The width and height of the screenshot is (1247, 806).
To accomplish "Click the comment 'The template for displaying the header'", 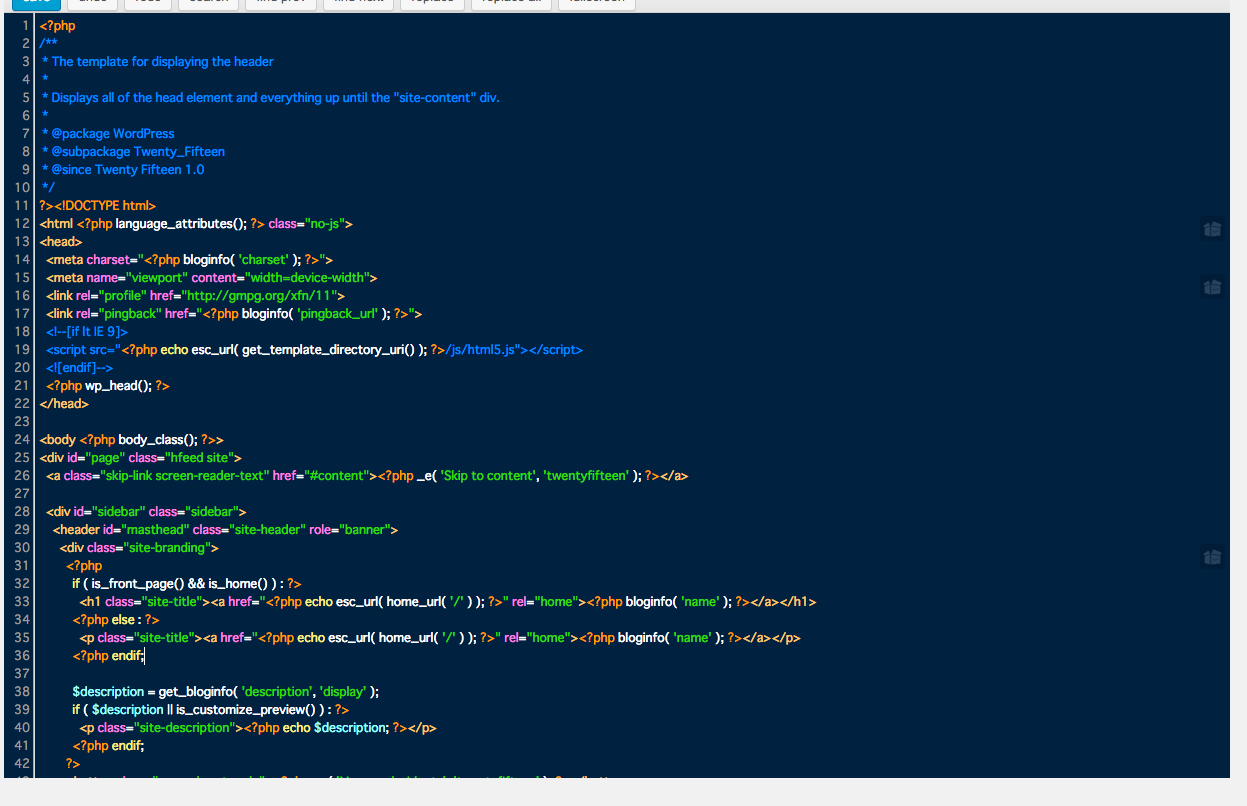I will [162, 61].
